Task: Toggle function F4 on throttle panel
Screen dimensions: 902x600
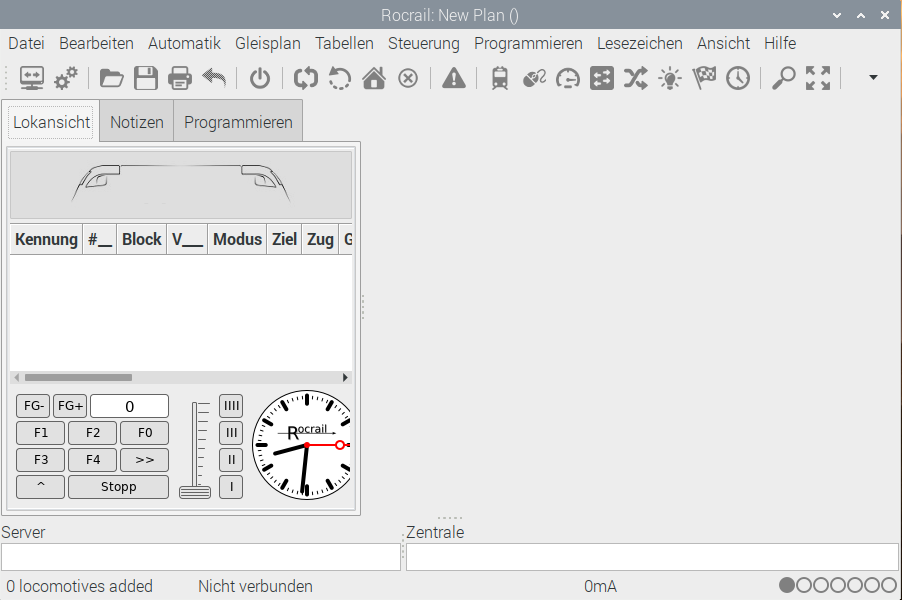Action: 92,460
